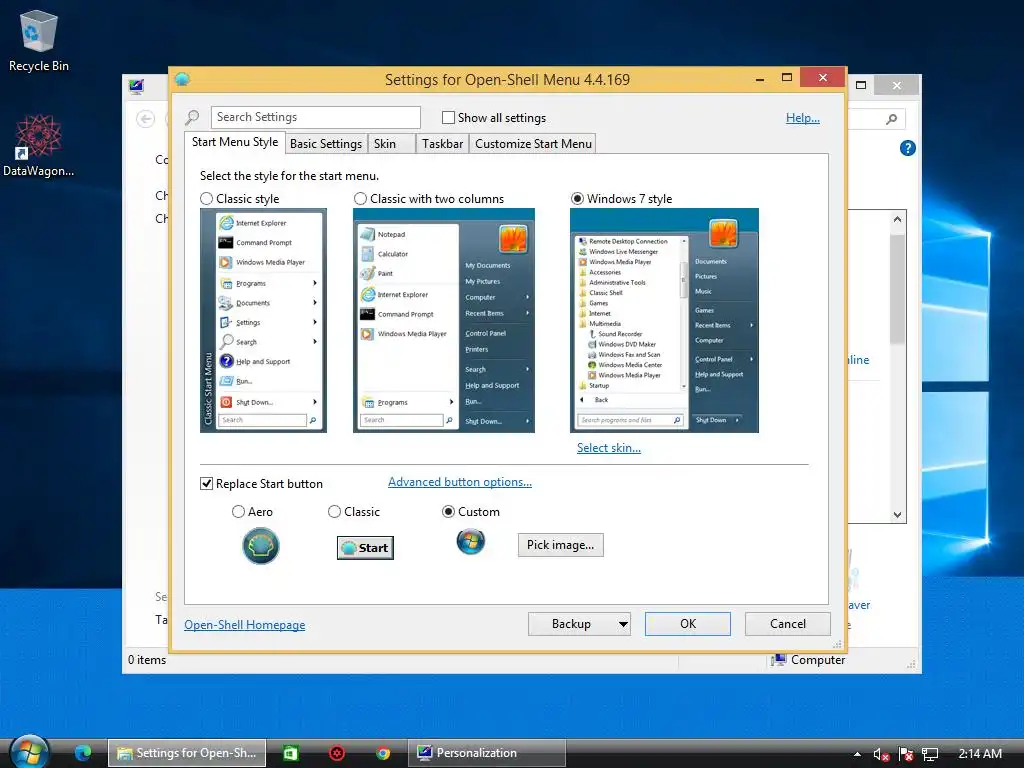Select the Windows 7 style radio button

click(x=577, y=199)
